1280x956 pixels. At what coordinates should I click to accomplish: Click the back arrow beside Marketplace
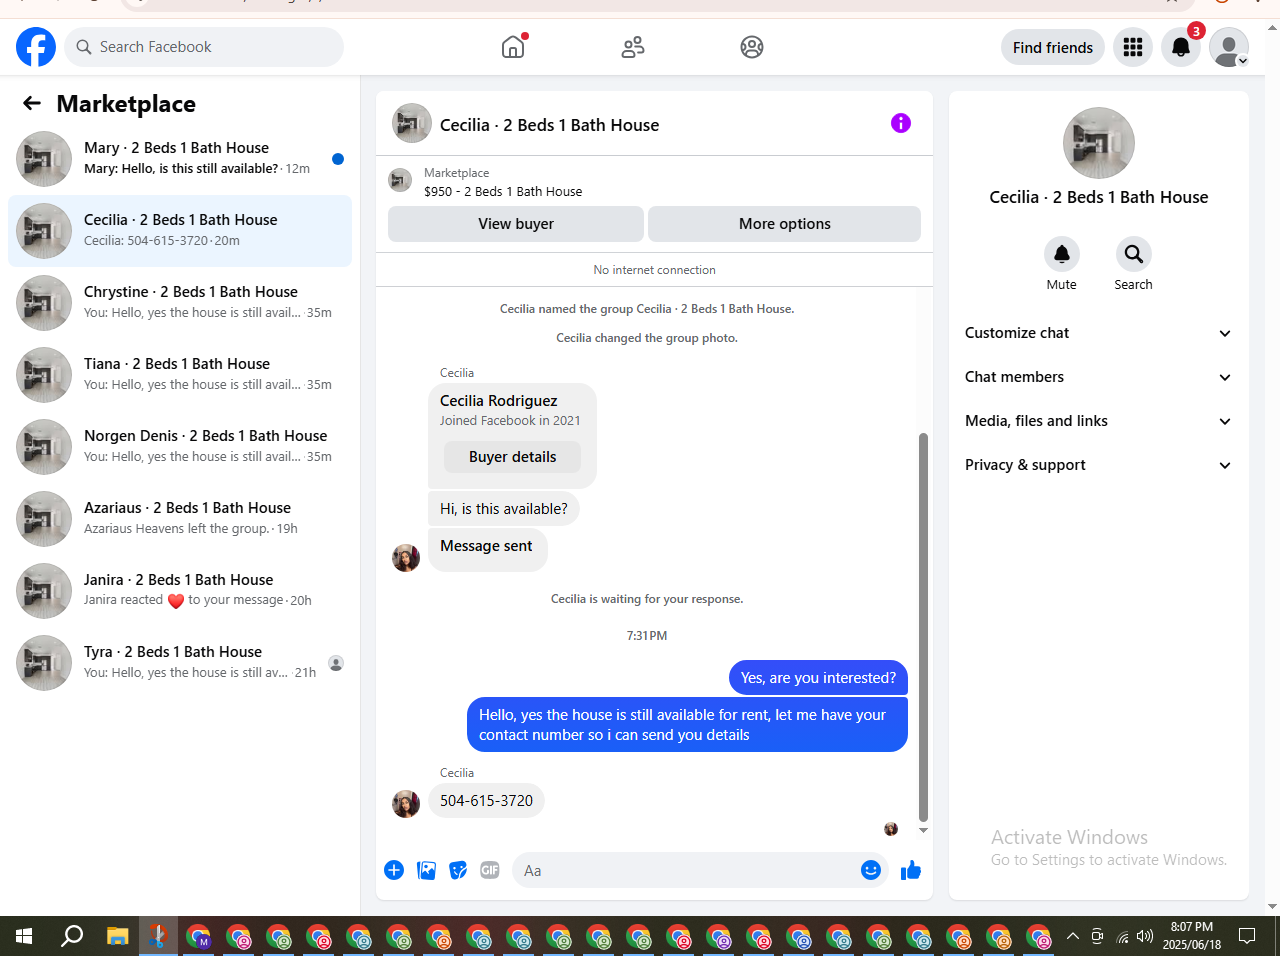click(32, 103)
